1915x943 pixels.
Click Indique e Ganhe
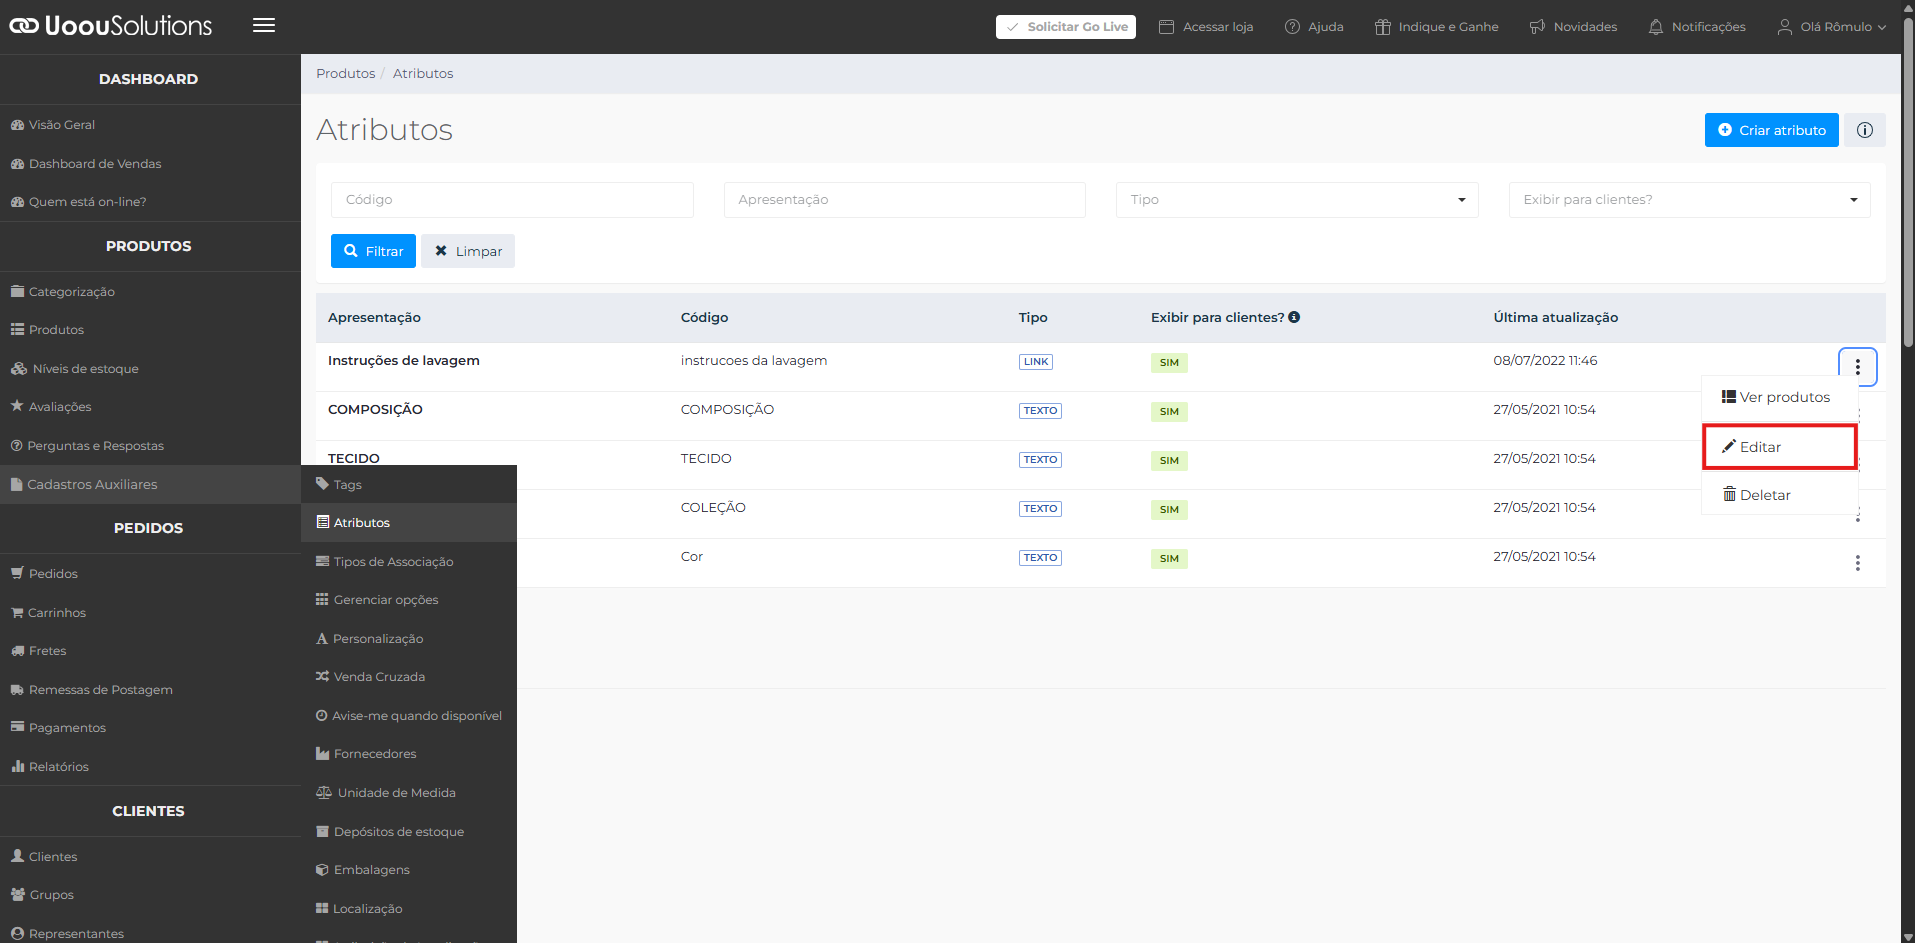[1436, 27]
